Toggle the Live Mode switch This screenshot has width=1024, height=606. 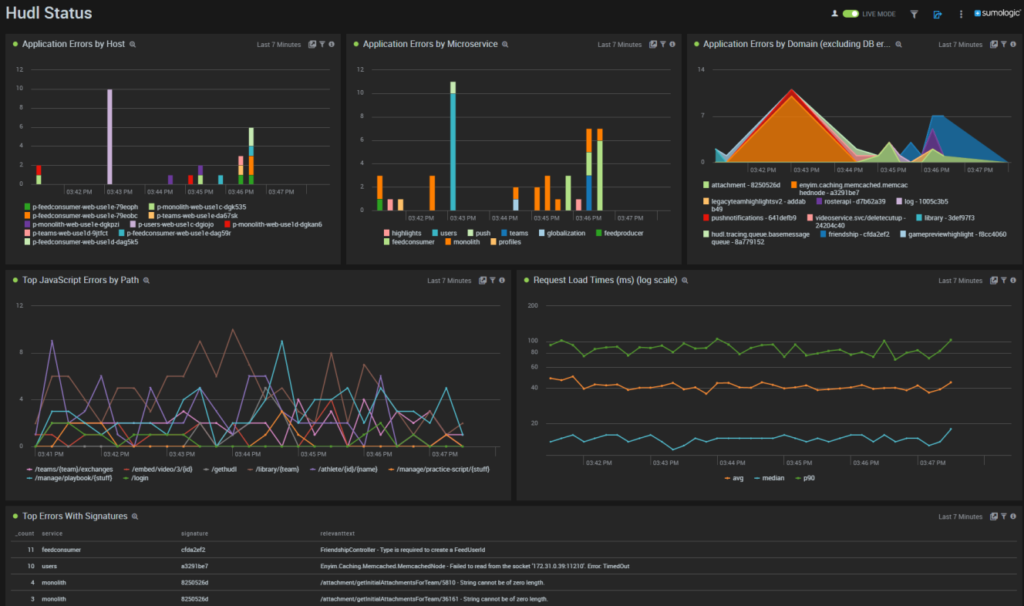click(x=850, y=14)
